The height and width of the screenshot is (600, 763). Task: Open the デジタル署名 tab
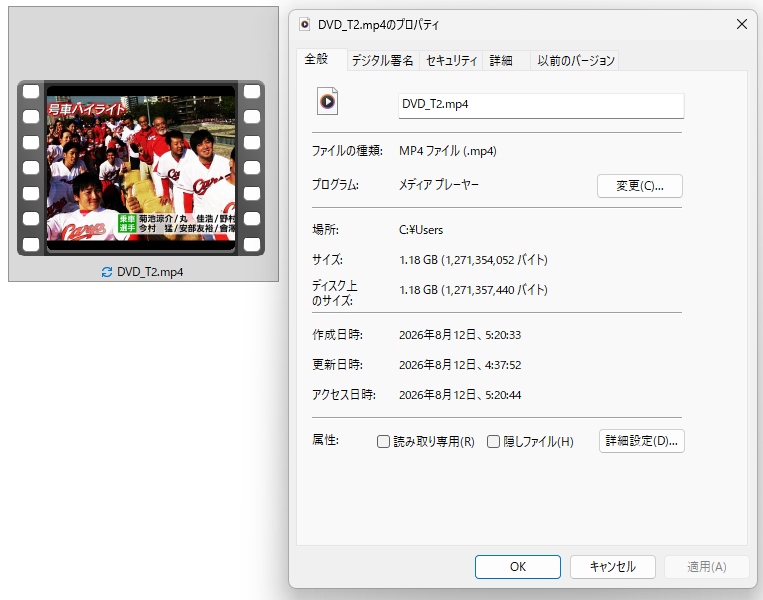point(382,60)
